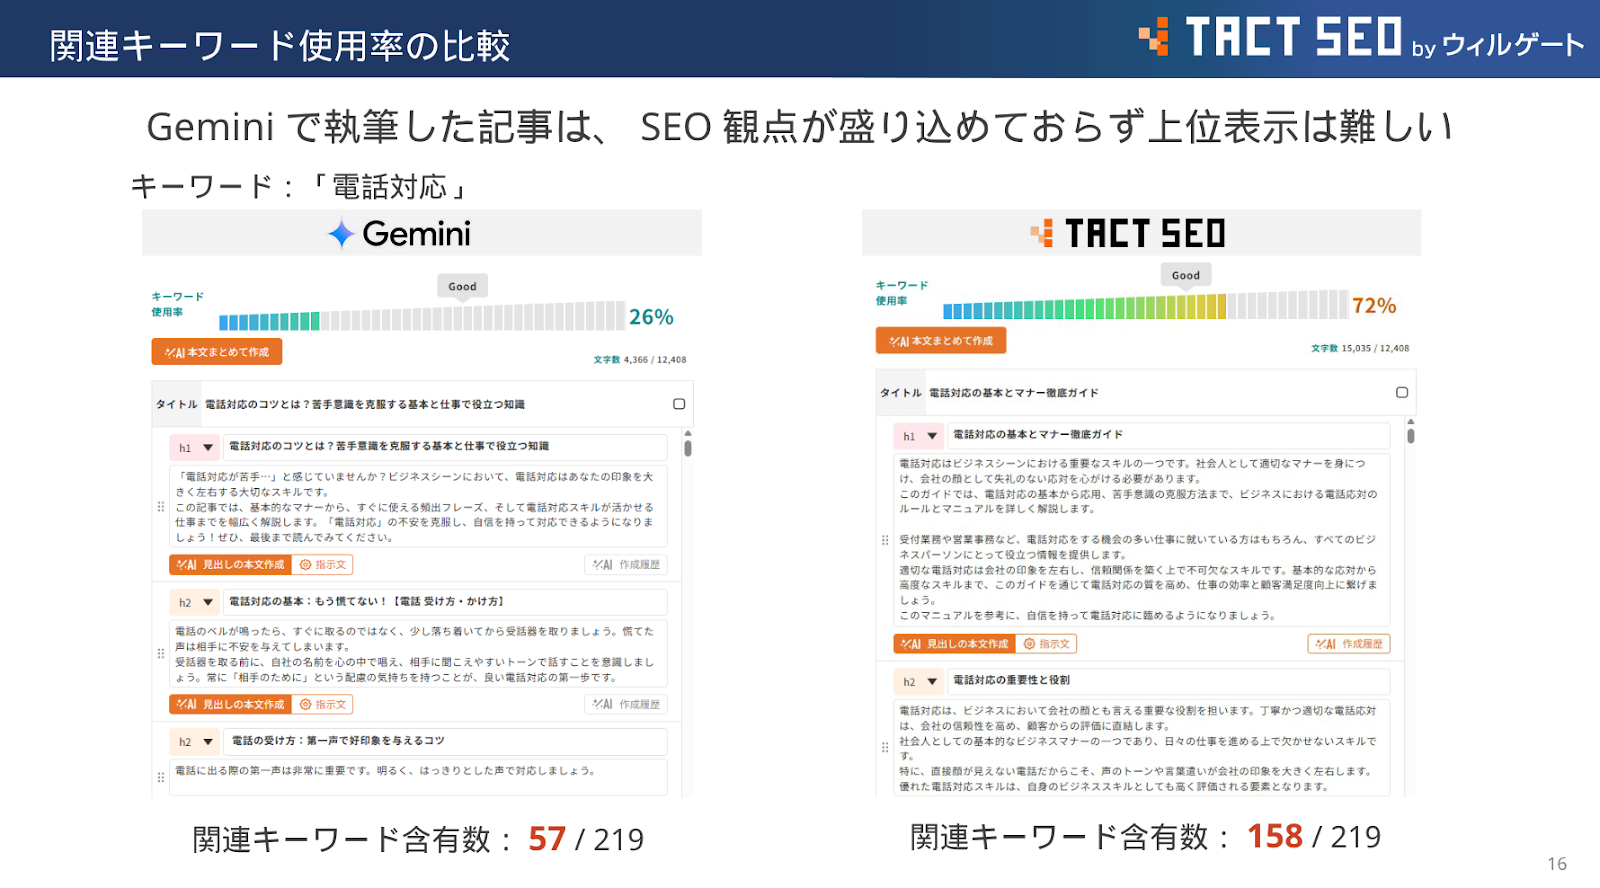Click the Gemini sparkle logo icon
1600x888 pixels.
click(x=341, y=234)
